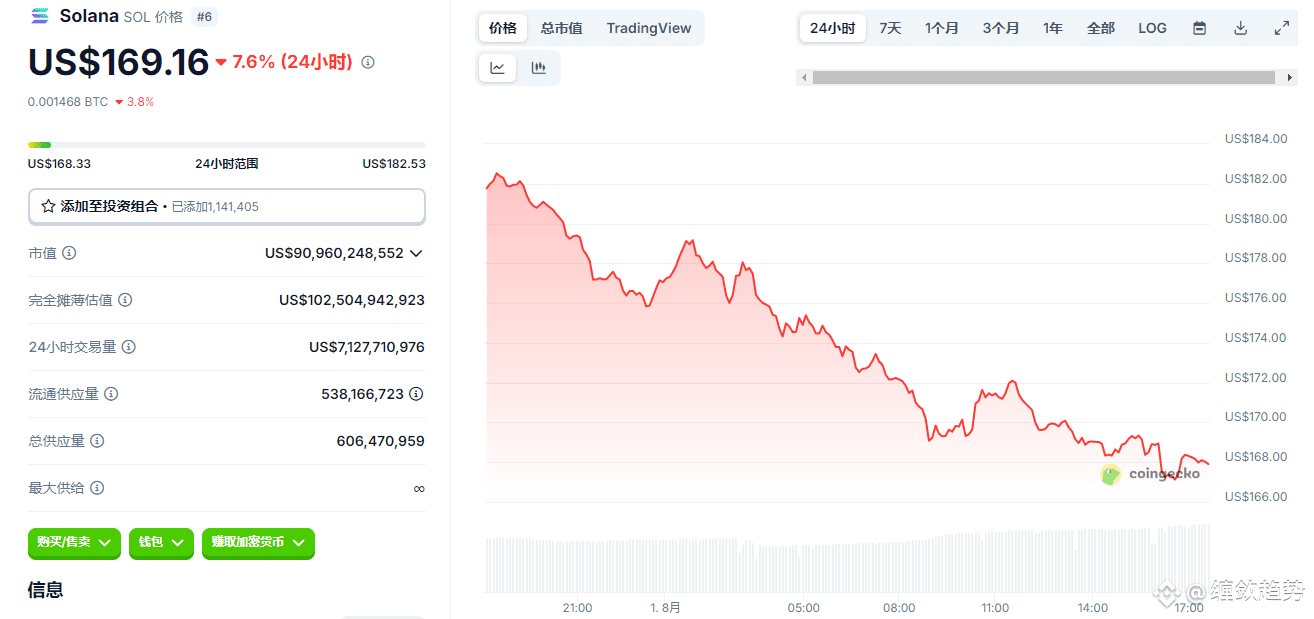Click the chart horizontal scrollbar thumb
Screen dimensions: 1314x619
(1044, 77)
